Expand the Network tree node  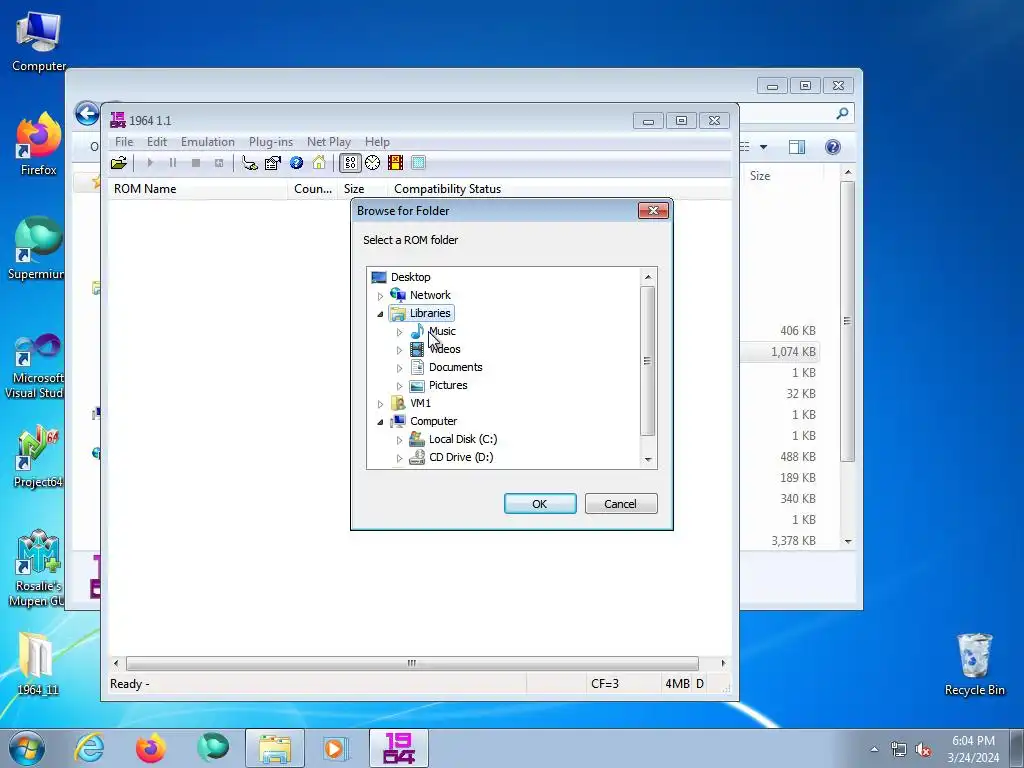pos(381,296)
